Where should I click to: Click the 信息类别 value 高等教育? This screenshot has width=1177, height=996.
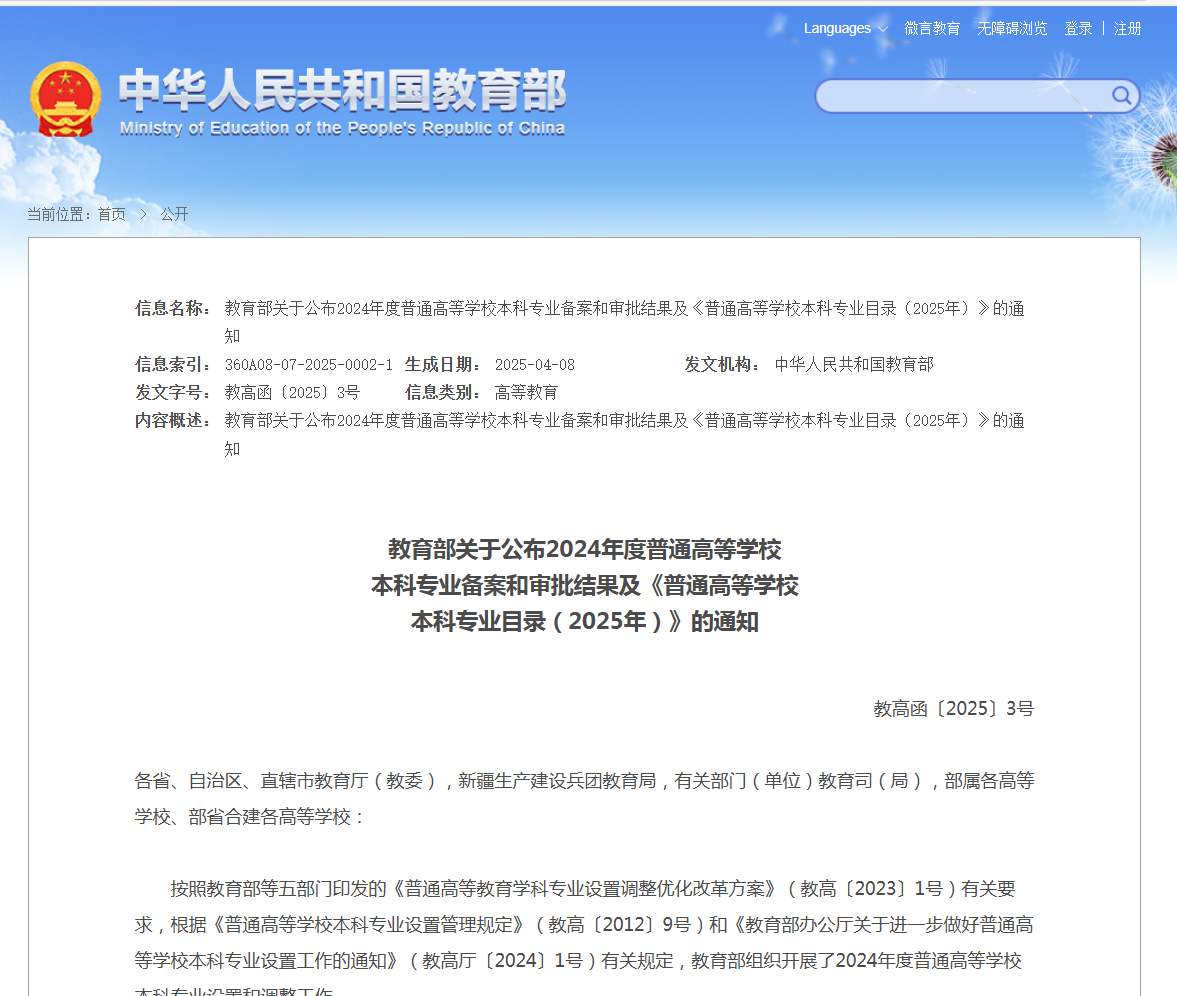[526, 393]
